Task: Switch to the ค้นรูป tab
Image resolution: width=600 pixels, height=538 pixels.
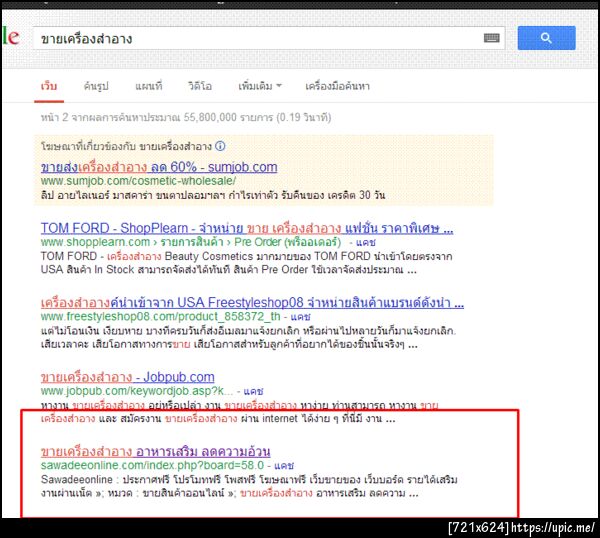Action: click(x=96, y=86)
